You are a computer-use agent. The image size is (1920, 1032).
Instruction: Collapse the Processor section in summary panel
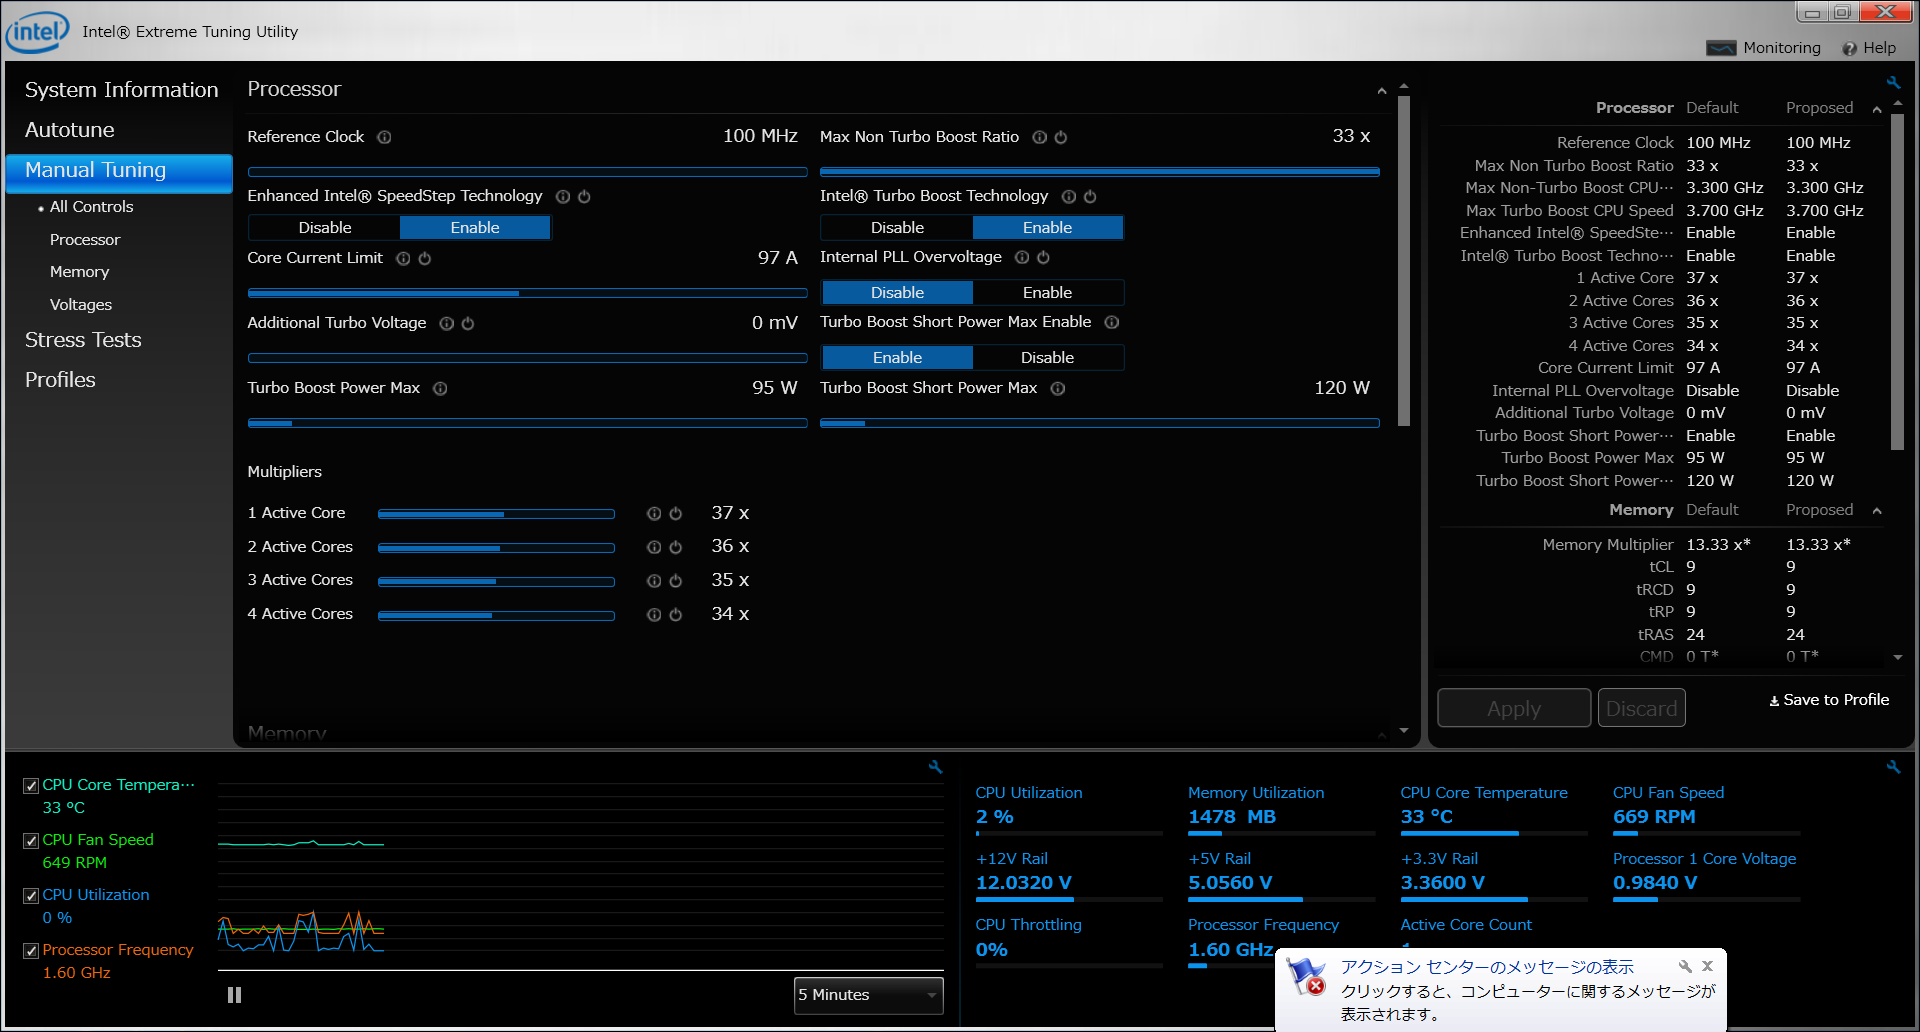pos(1877,109)
